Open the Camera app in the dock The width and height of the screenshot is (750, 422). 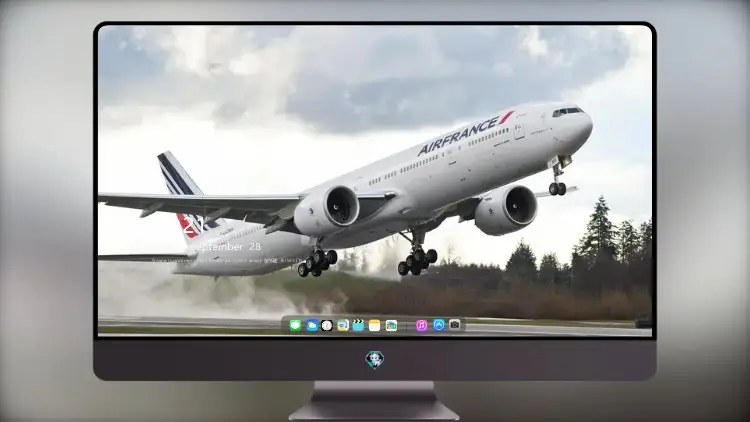click(455, 325)
